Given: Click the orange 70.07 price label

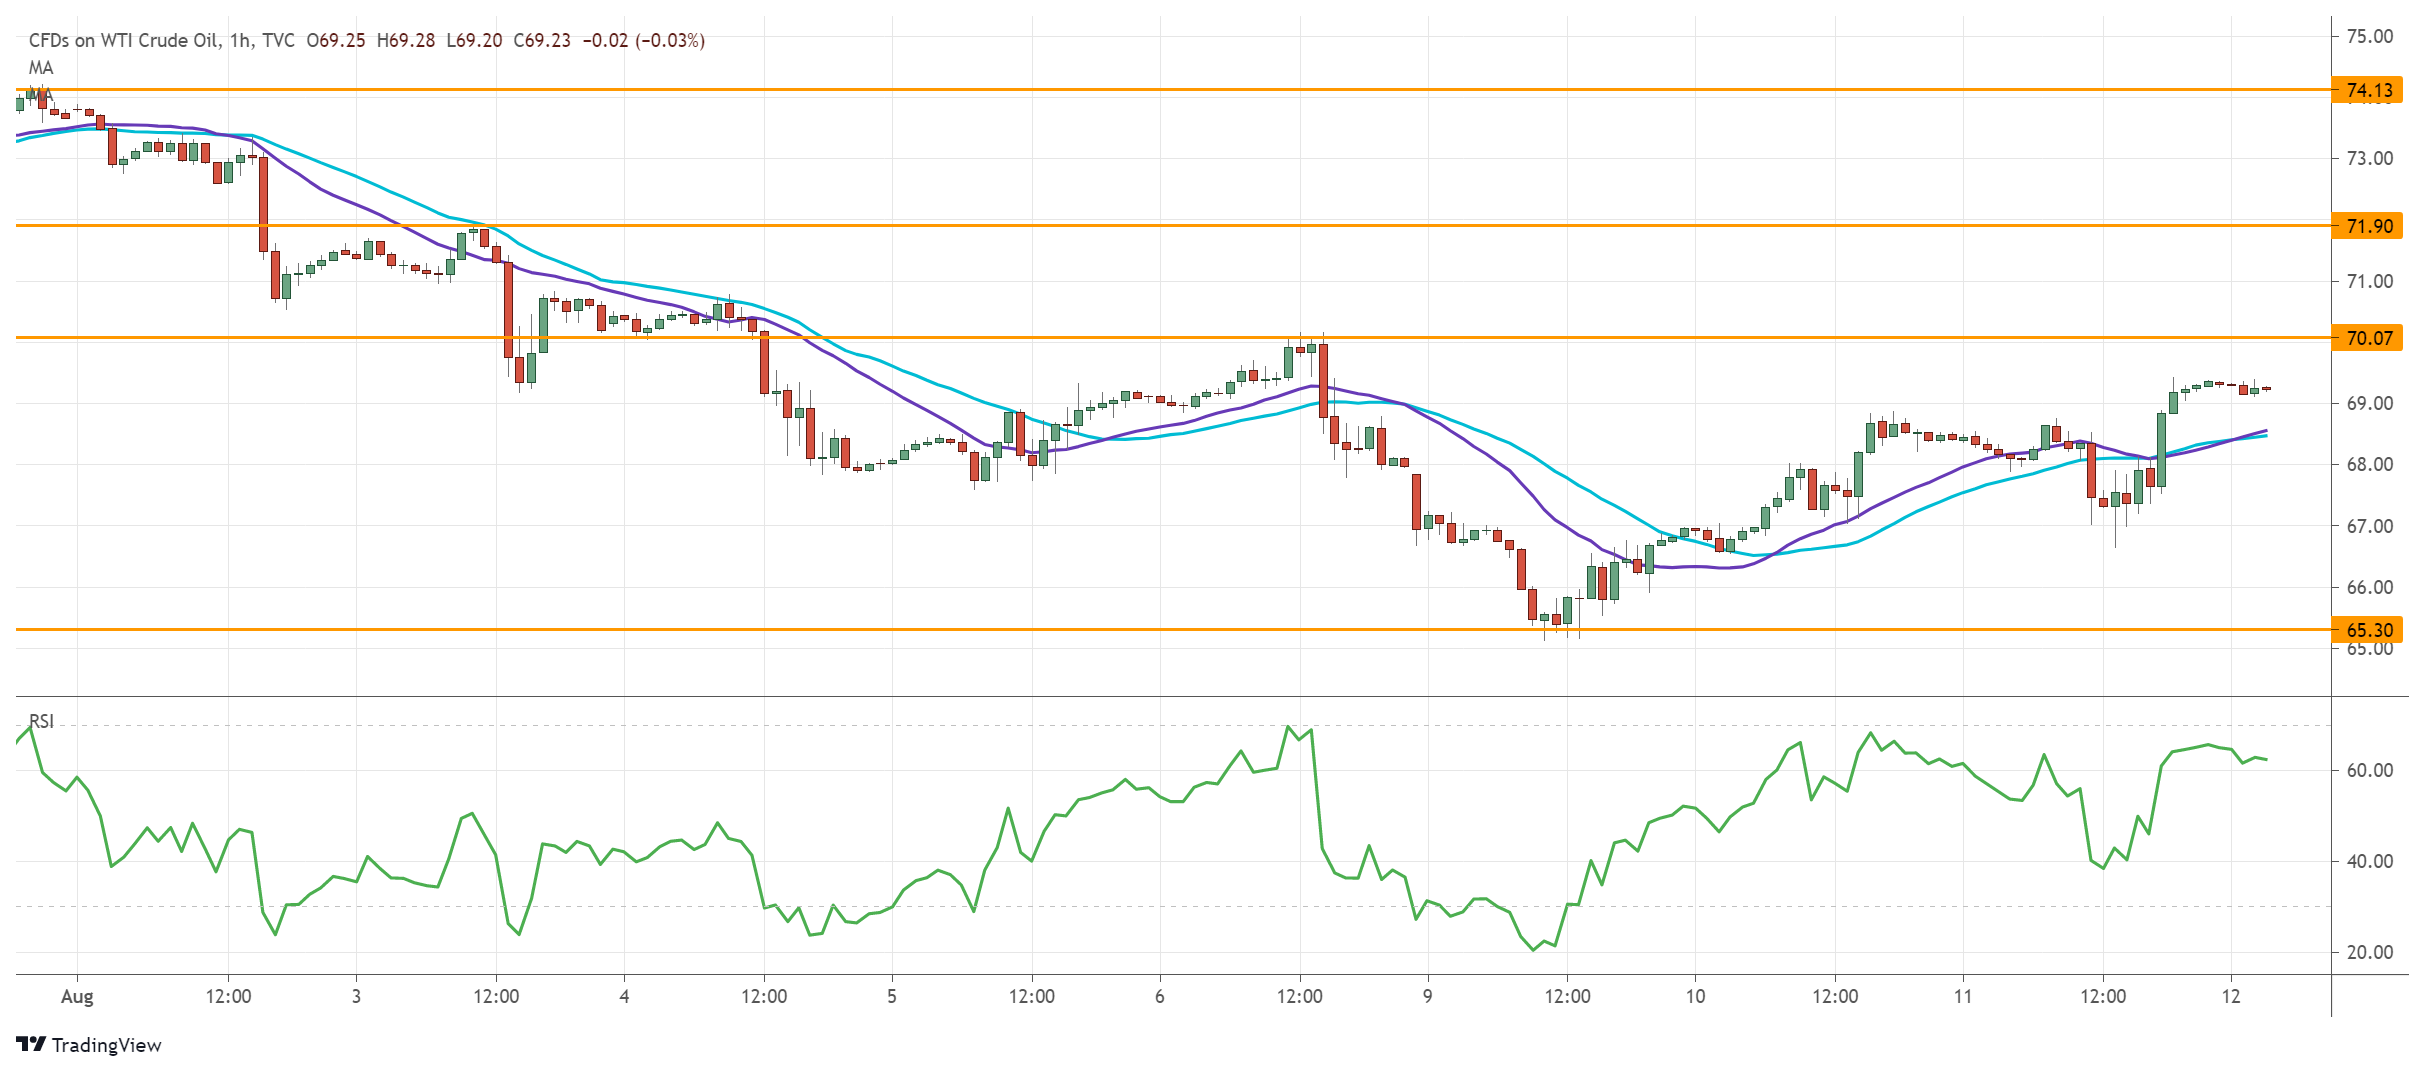Looking at the screenshot, I should 2369,338.
